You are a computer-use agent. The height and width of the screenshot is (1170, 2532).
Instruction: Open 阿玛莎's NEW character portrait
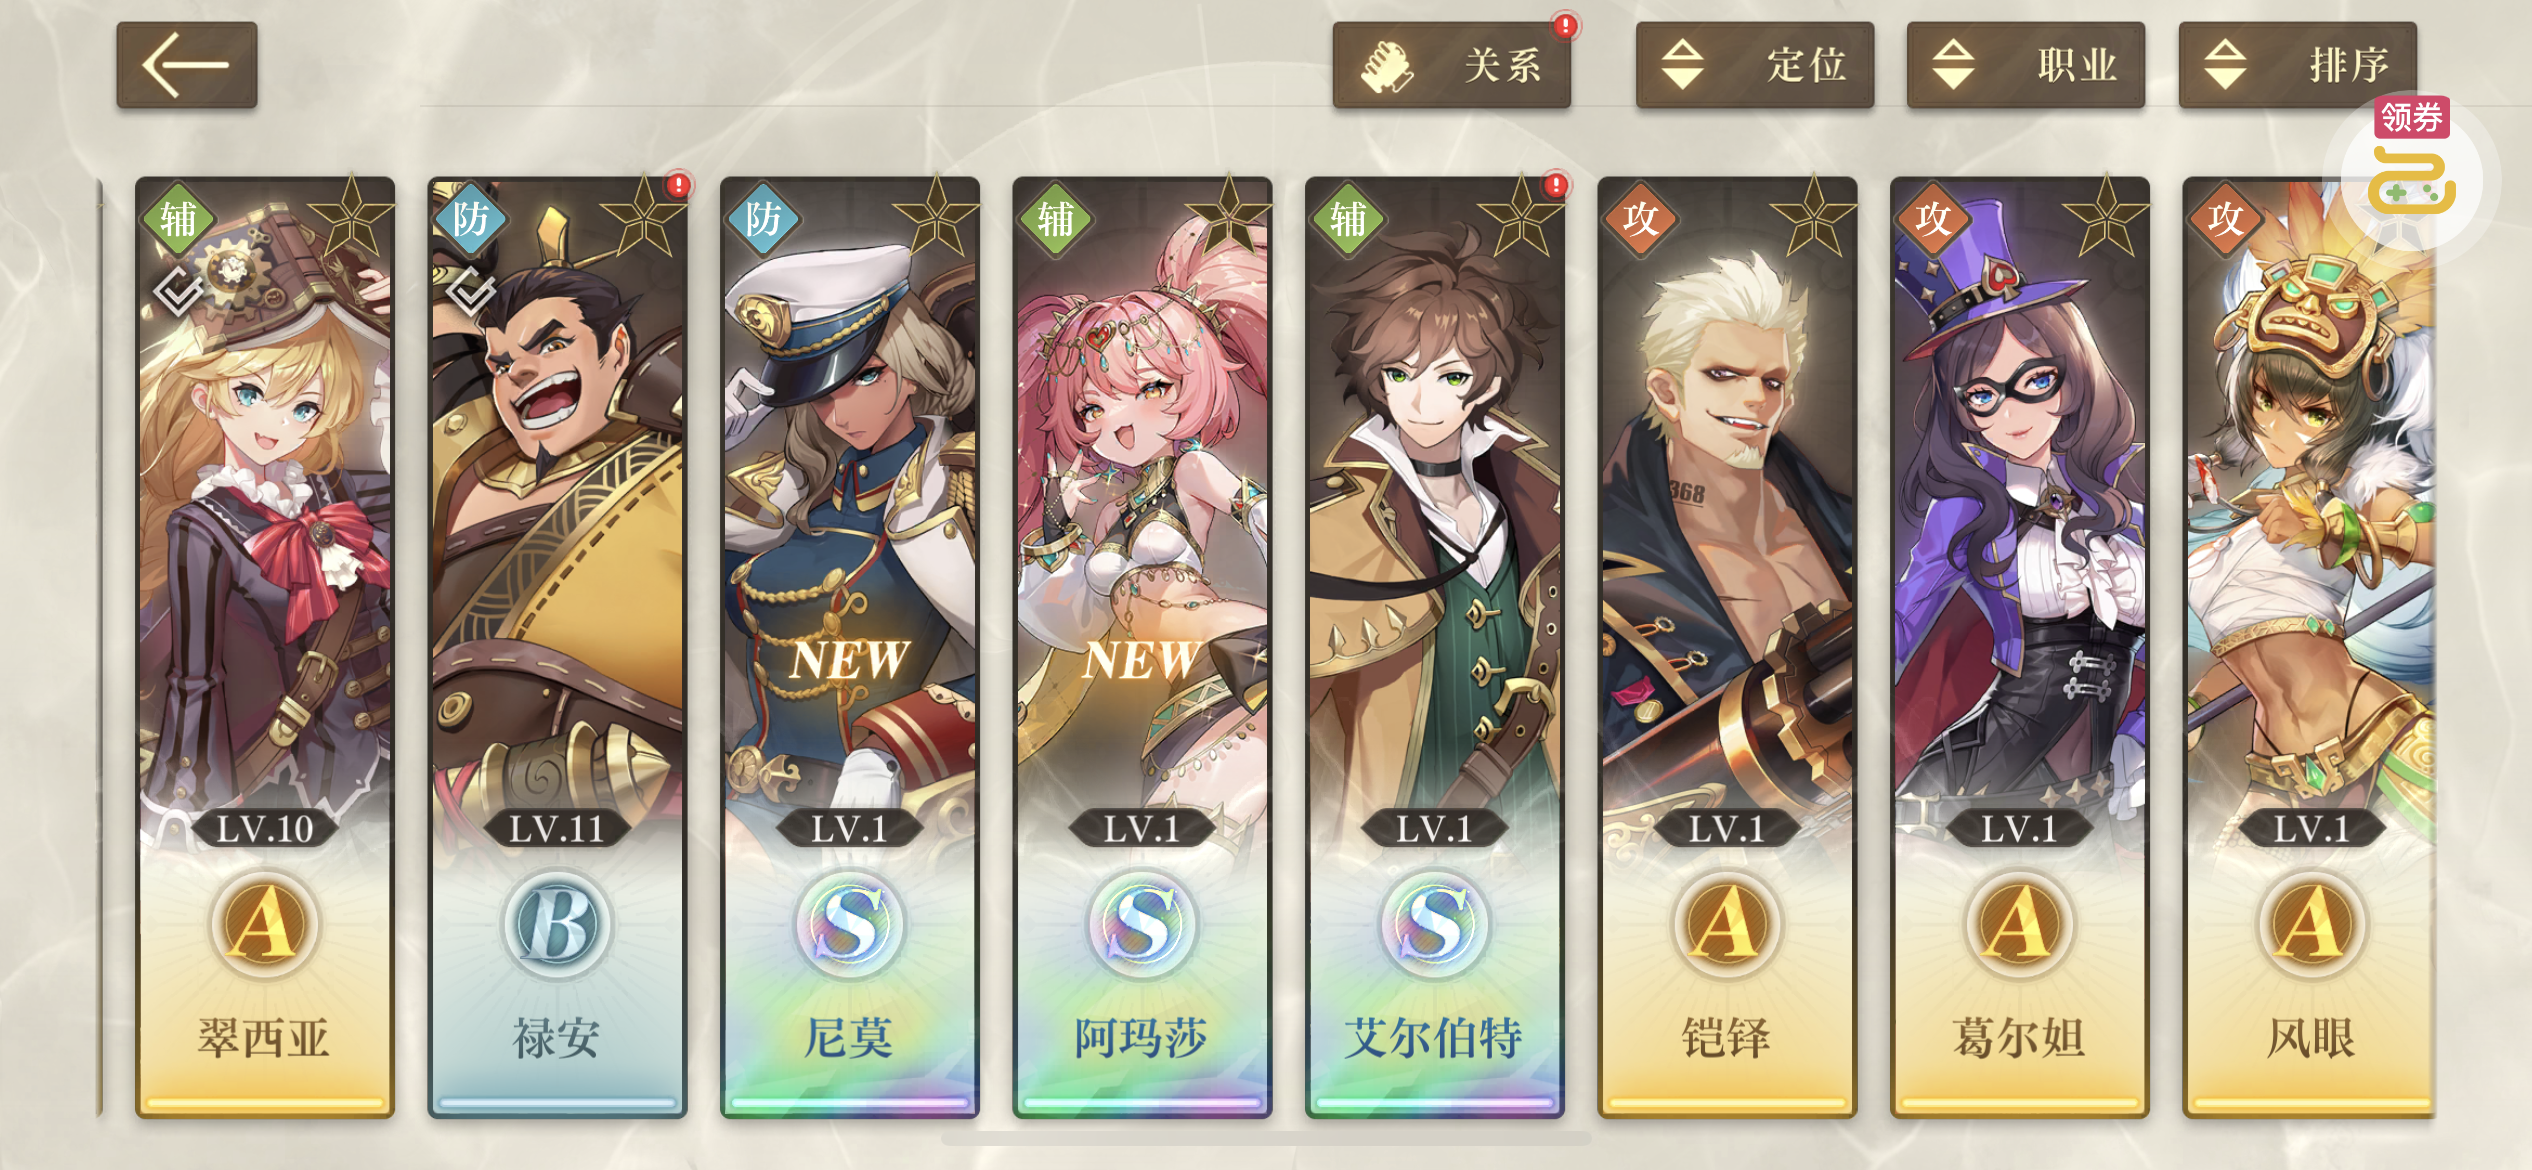(x=1142, y=500)
